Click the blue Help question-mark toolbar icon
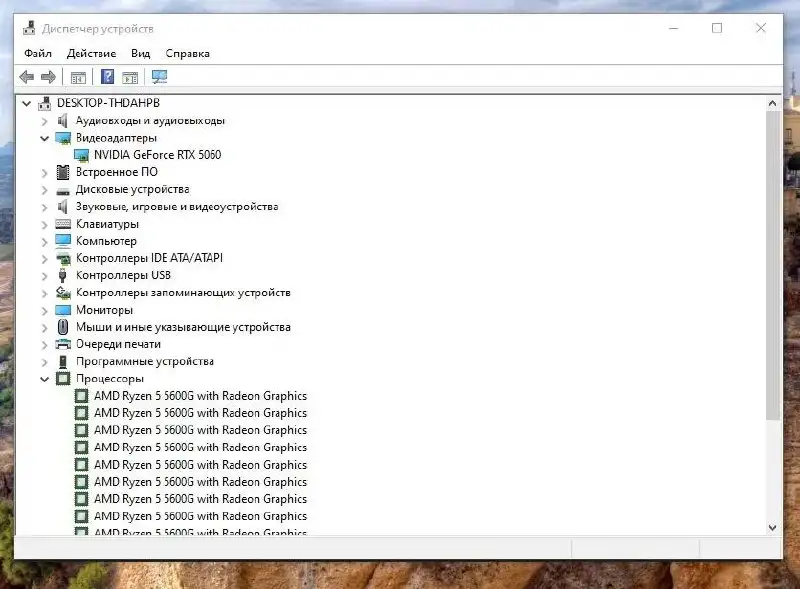 (x=108, y=77)
